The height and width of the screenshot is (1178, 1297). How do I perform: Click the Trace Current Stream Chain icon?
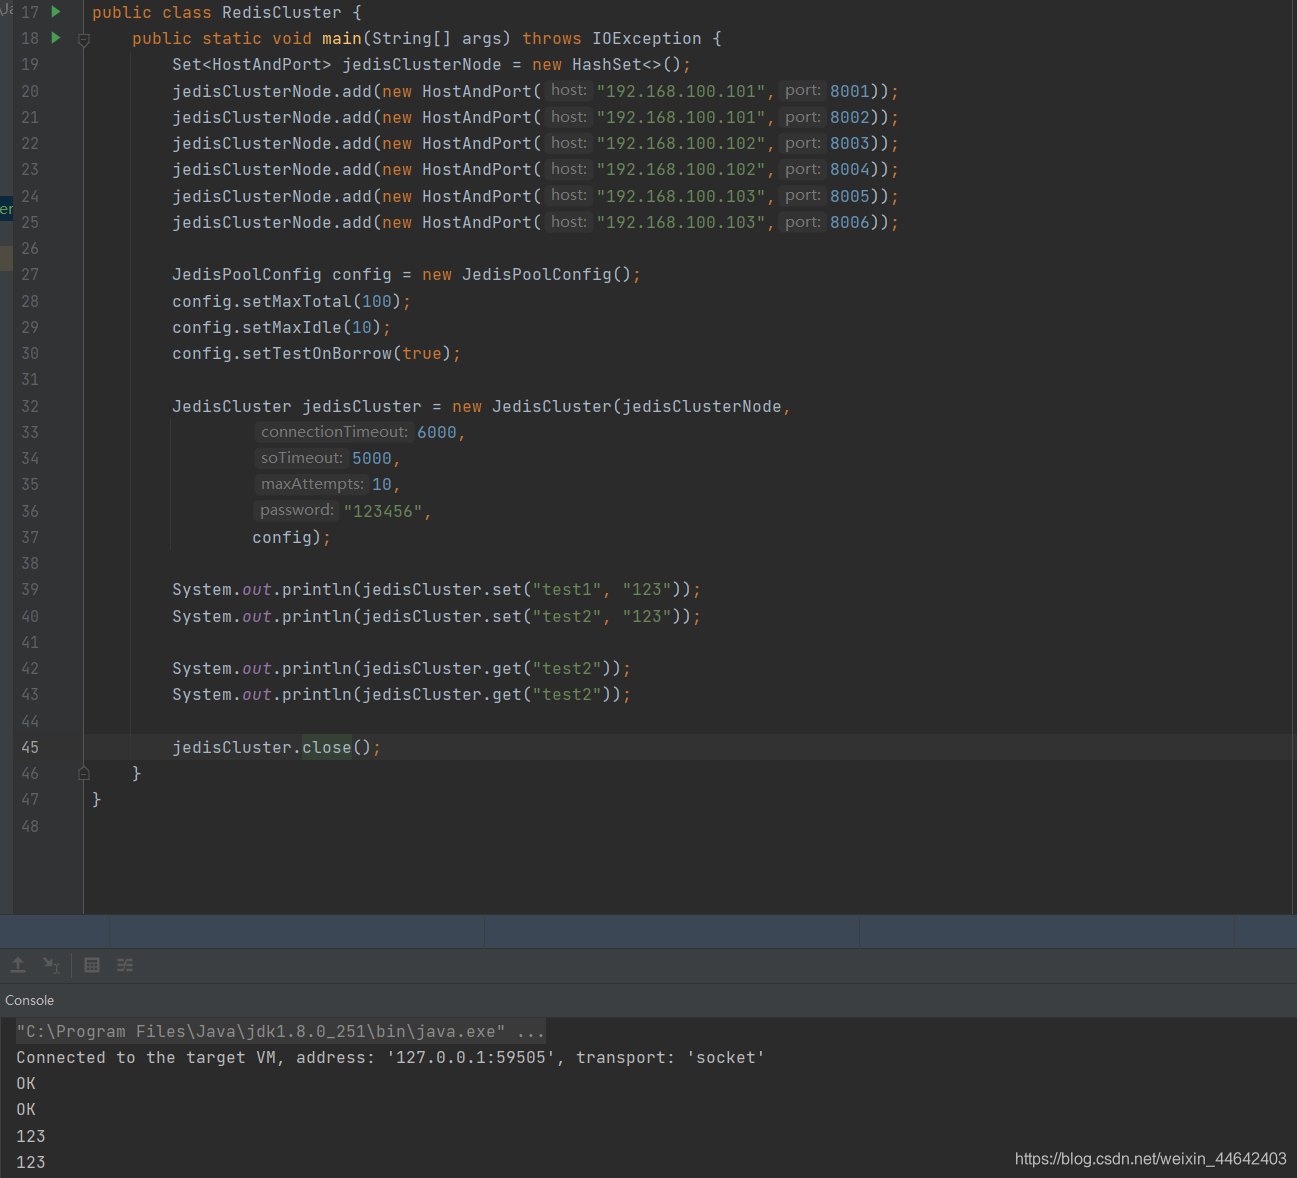125,965
